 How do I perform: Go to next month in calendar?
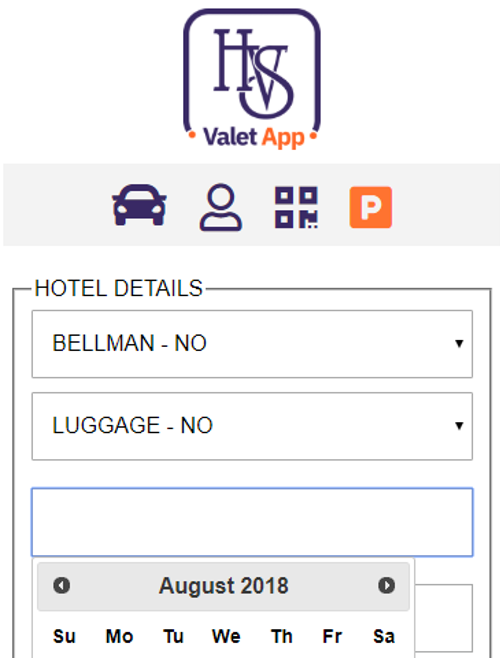pos(386,585)
